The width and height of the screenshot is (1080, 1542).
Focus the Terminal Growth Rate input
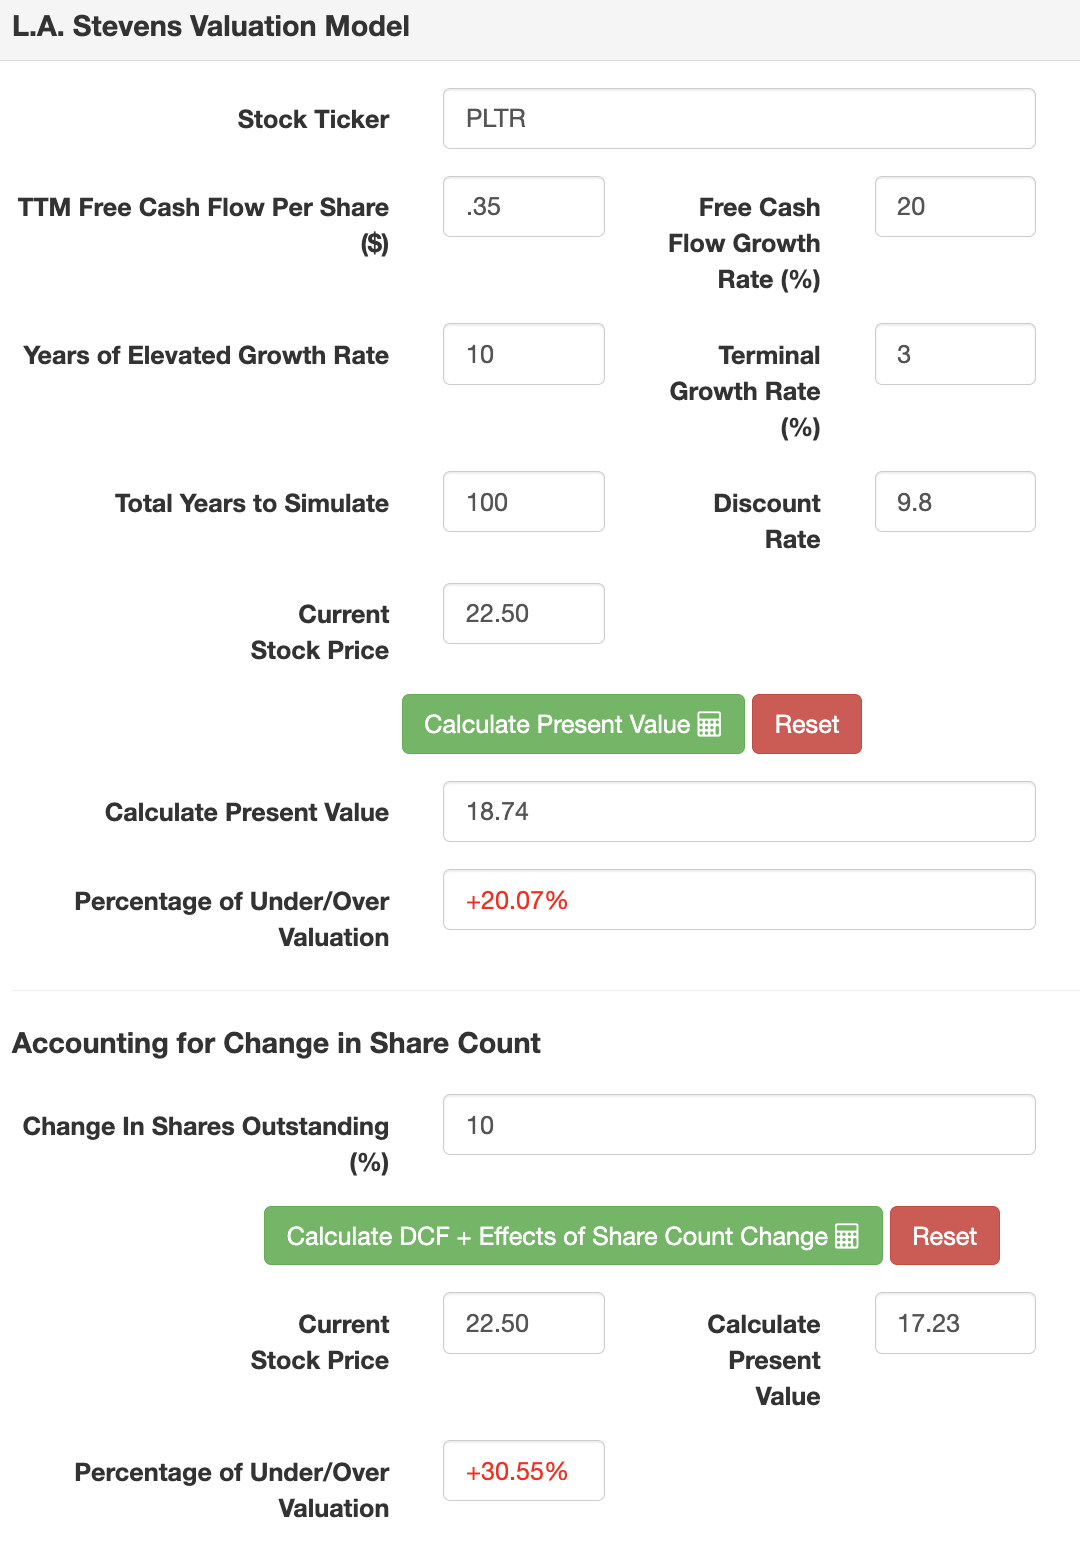tap(954, 355)
